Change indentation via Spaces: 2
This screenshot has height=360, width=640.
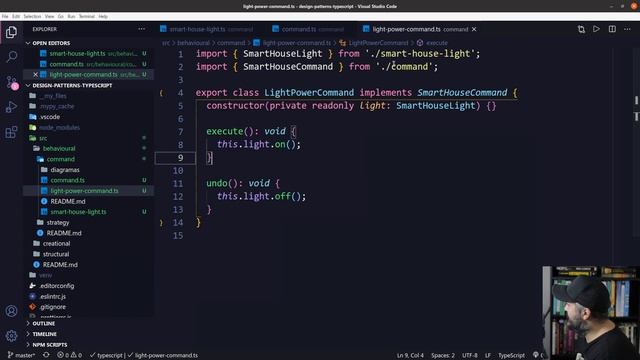(x=443, y=355)
